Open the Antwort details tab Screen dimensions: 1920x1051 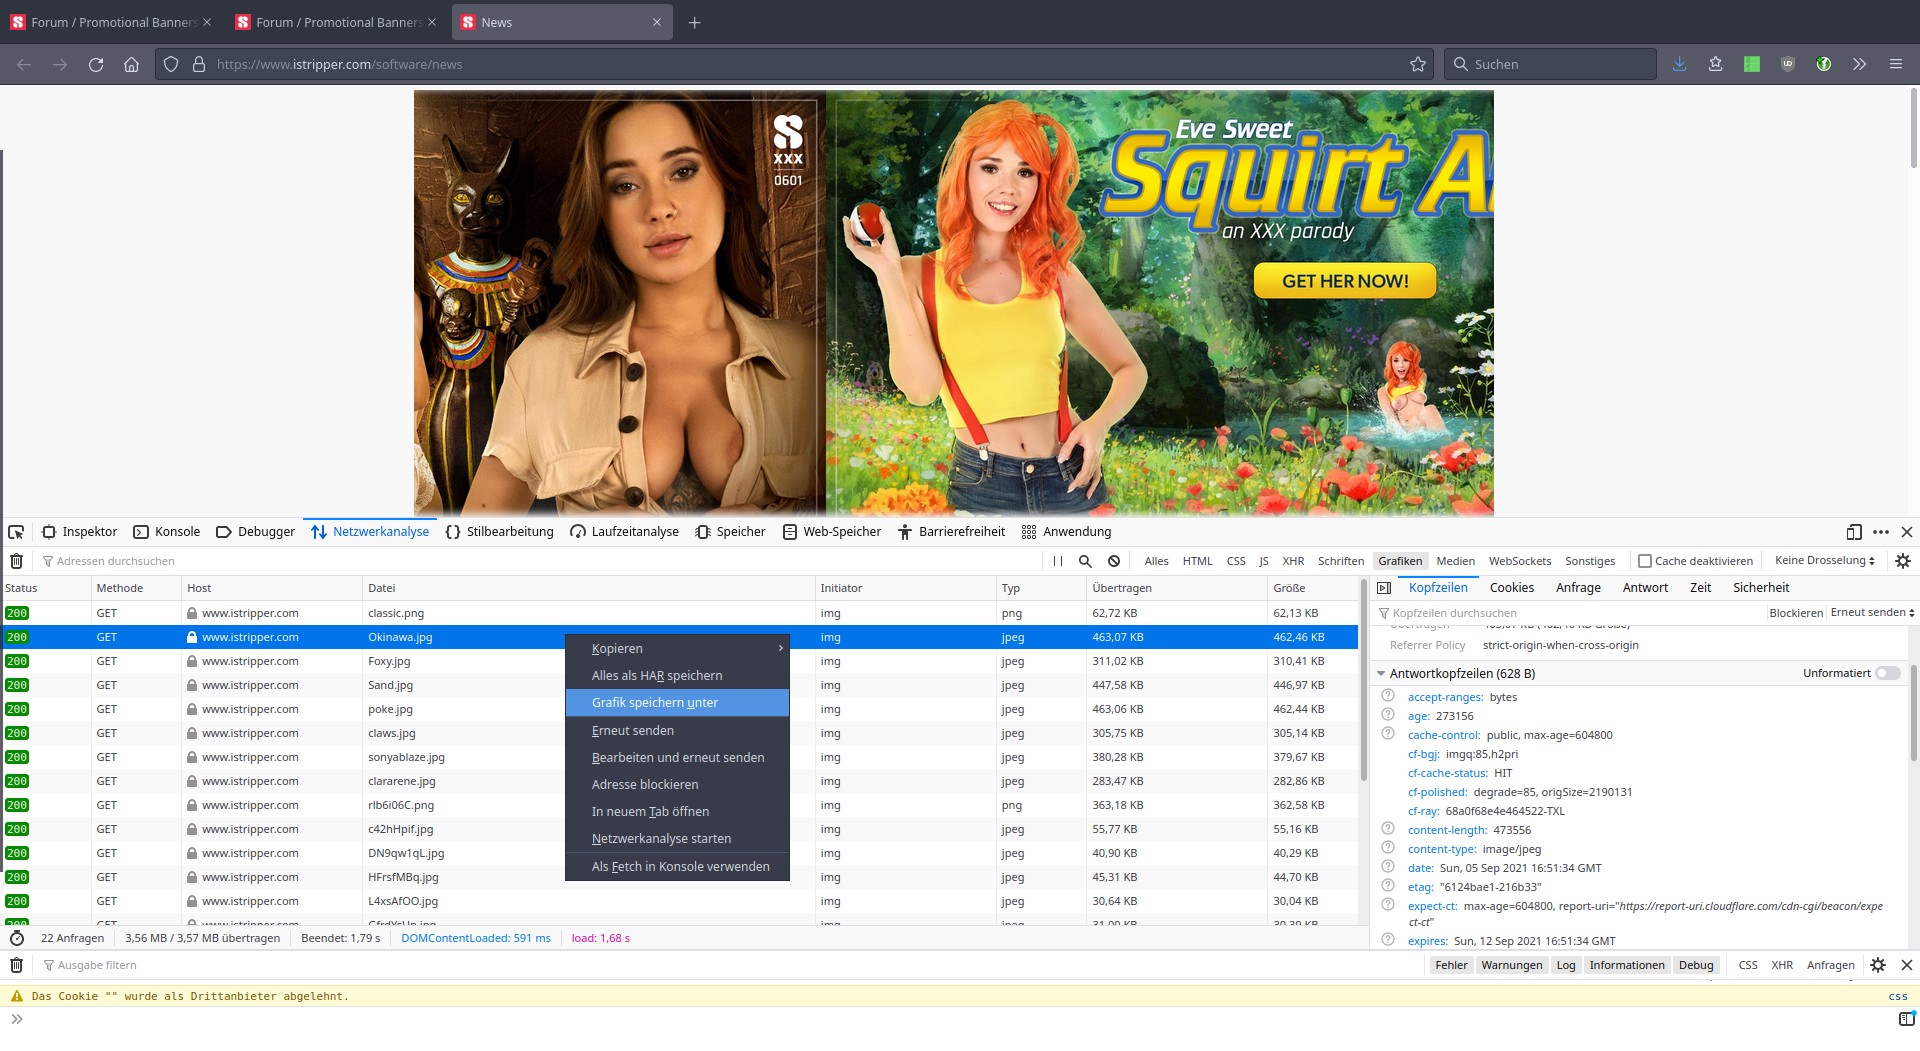[x=1645, y=588]
